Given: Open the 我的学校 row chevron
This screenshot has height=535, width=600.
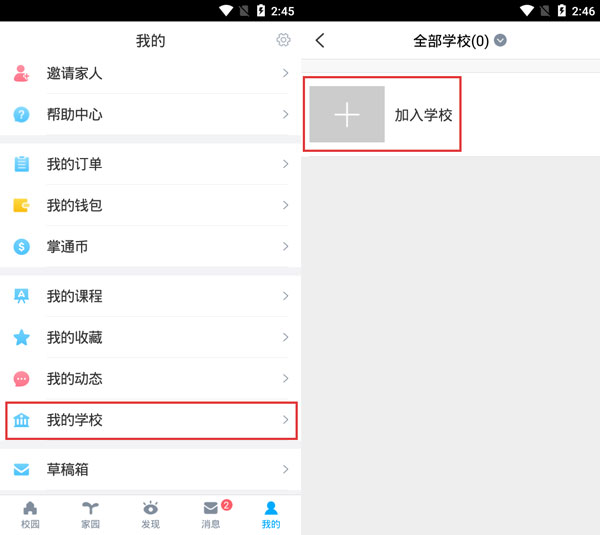Looking at the screenshot, I should pyautogui.click(x=285, y=420).
